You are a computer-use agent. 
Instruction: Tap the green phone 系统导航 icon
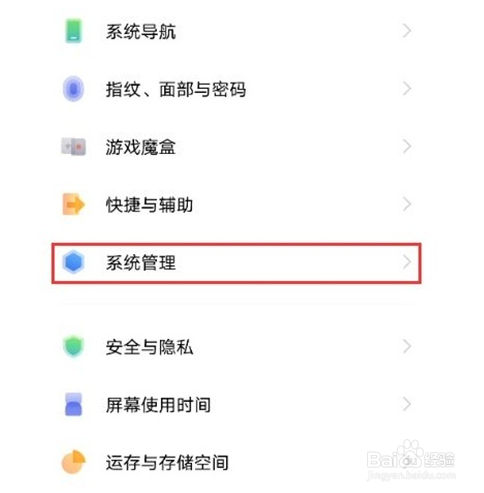click(x=74, y=31)
